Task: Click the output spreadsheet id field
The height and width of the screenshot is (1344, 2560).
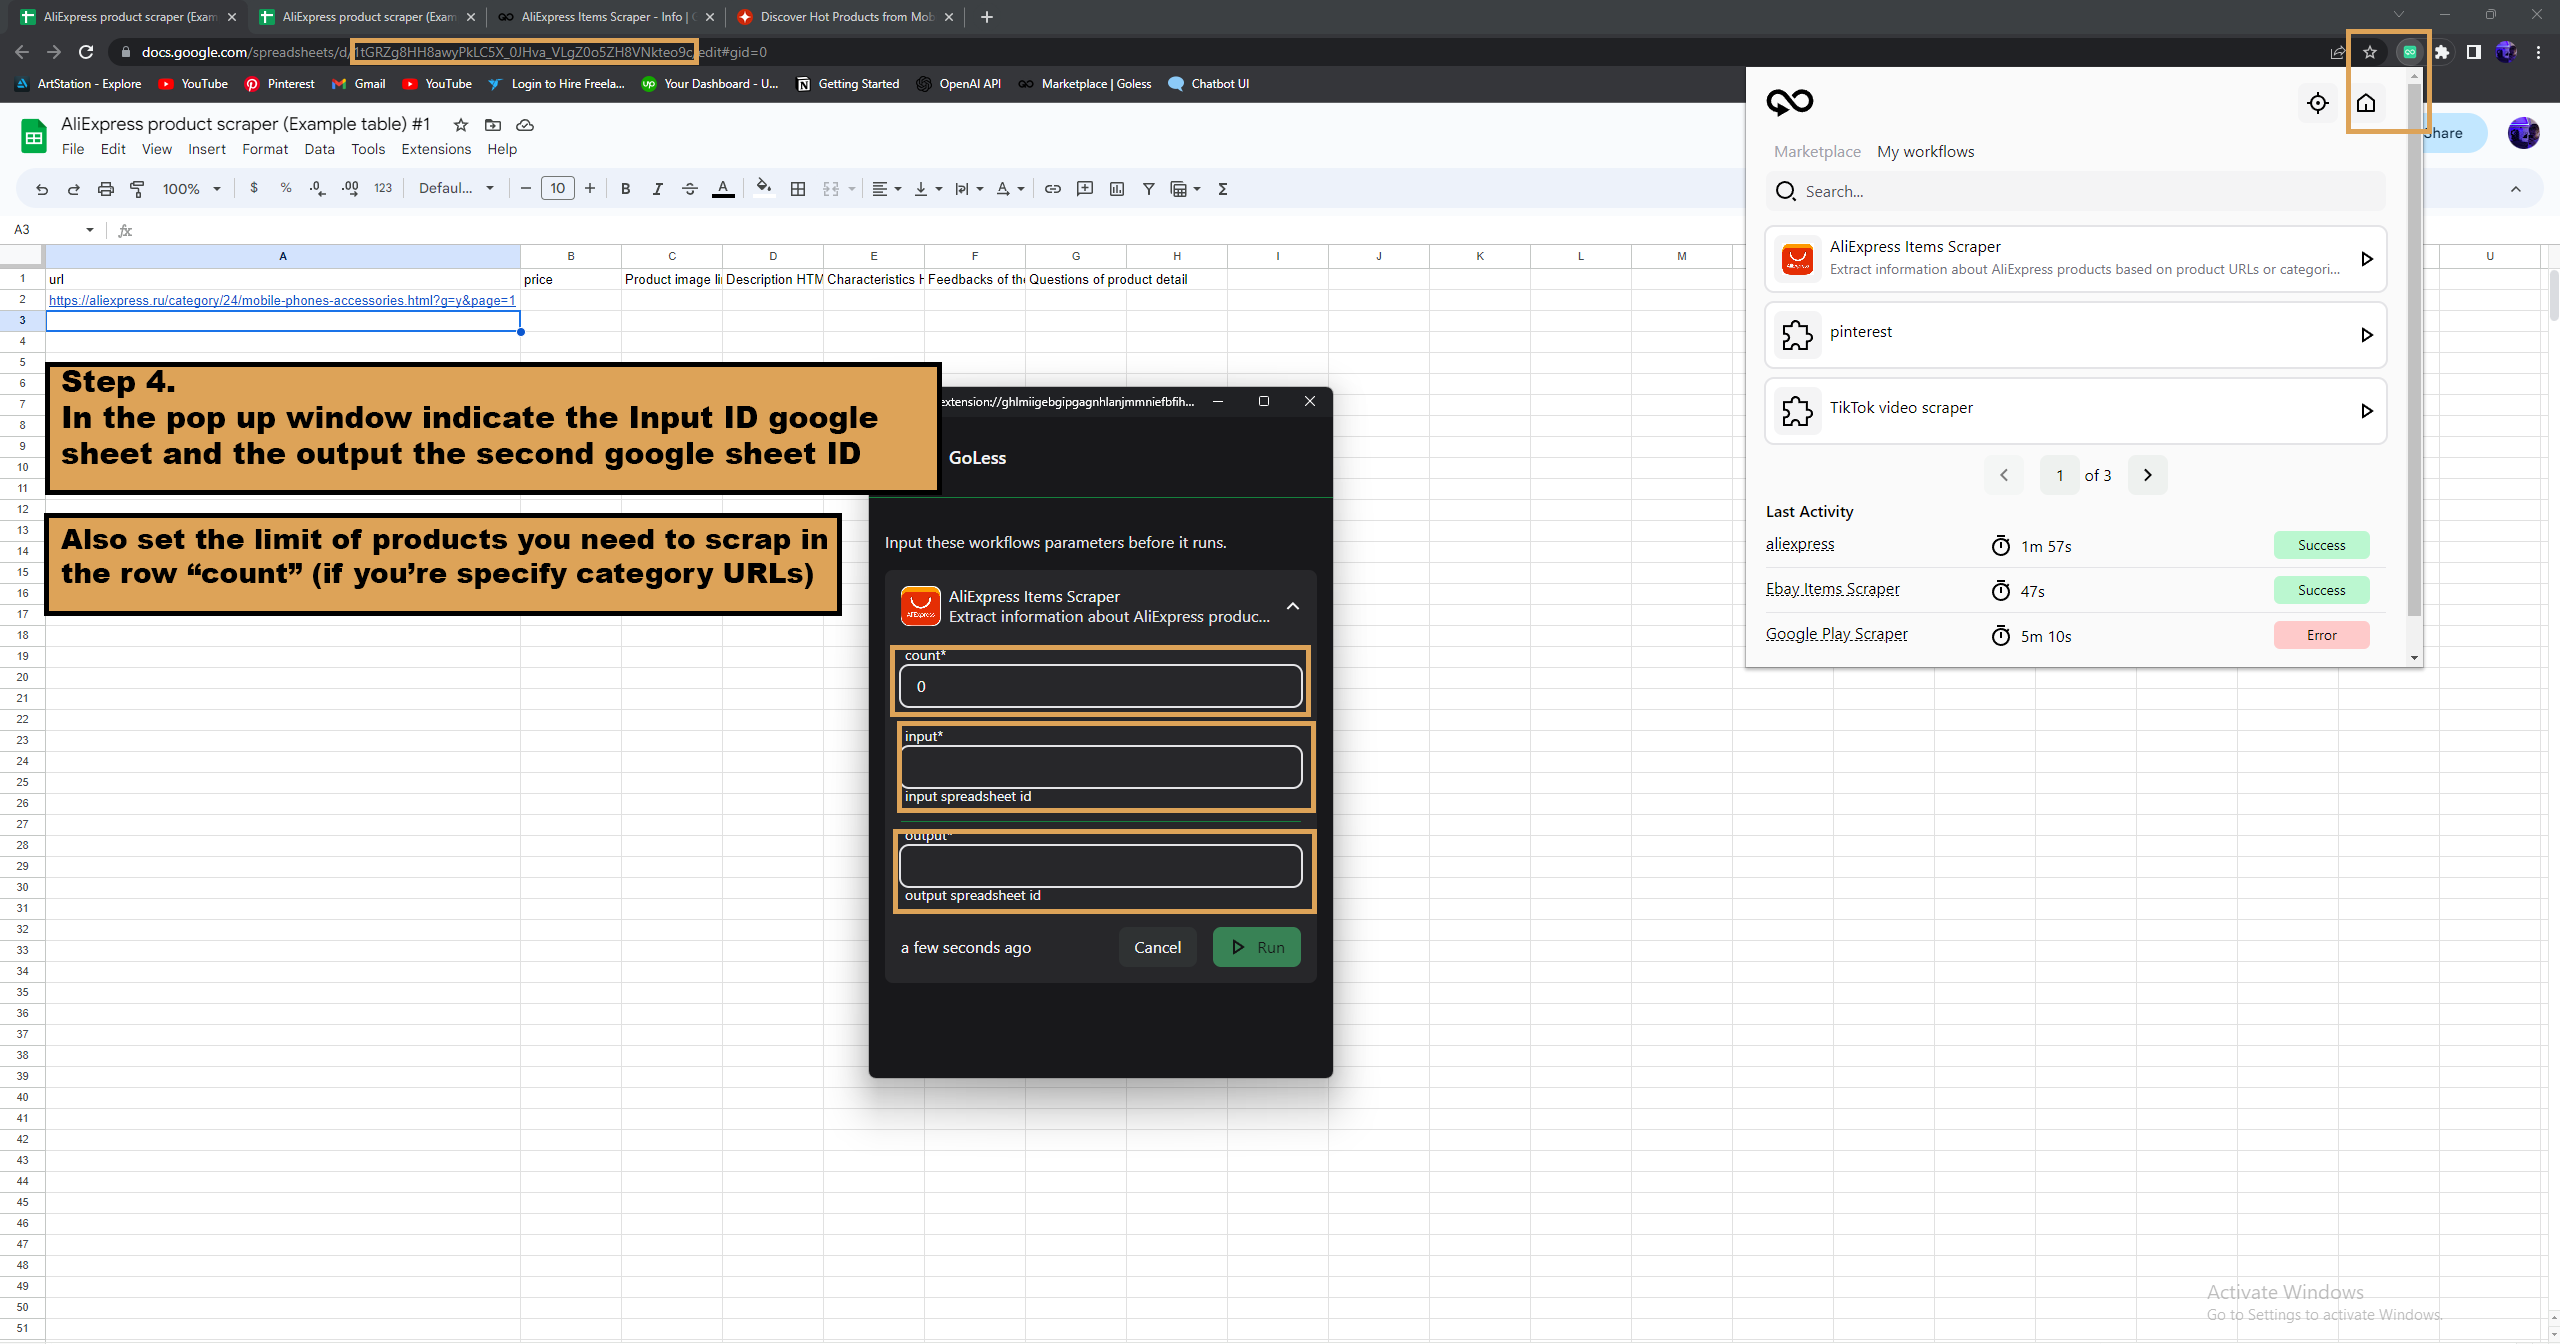Action: 1101,866
